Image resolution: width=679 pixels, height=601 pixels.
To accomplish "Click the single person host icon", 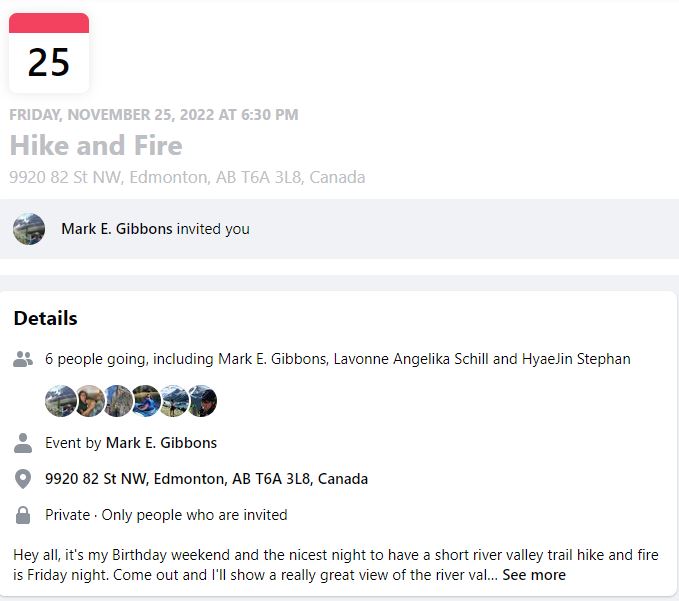I will [23, 443].
